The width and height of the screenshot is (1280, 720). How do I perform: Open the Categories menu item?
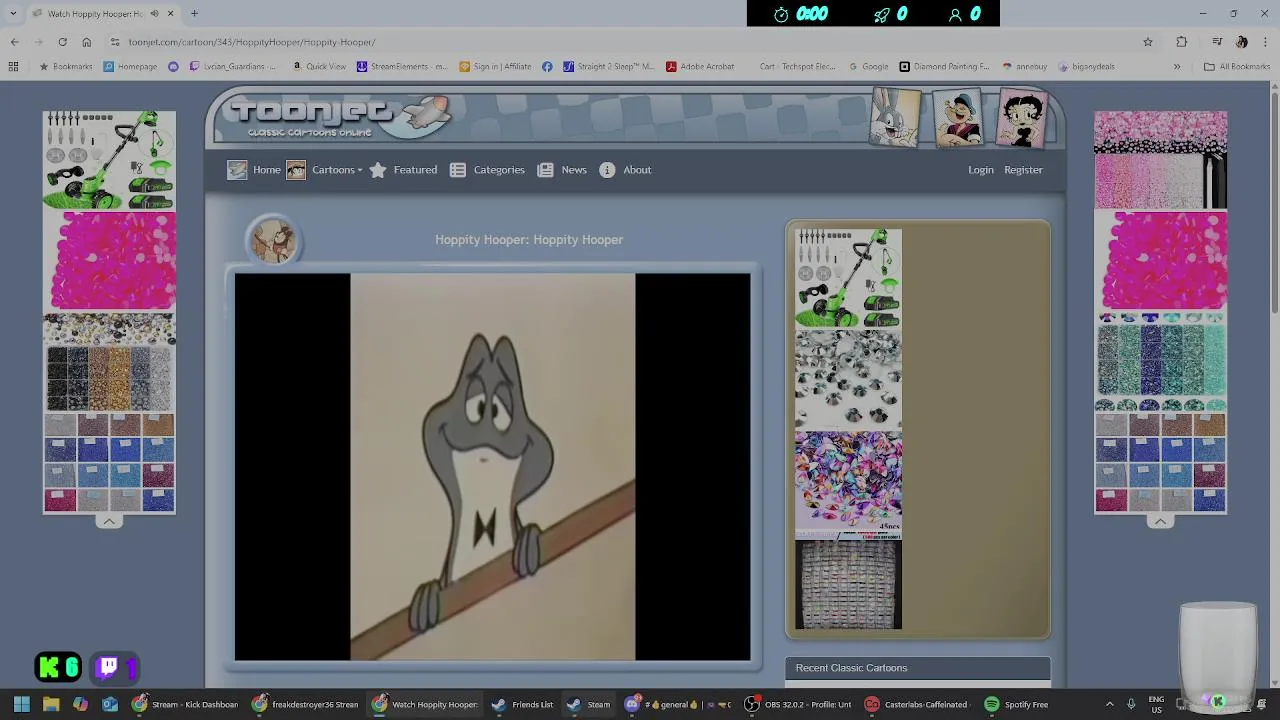pyautogui.click(x=487, y=170)
